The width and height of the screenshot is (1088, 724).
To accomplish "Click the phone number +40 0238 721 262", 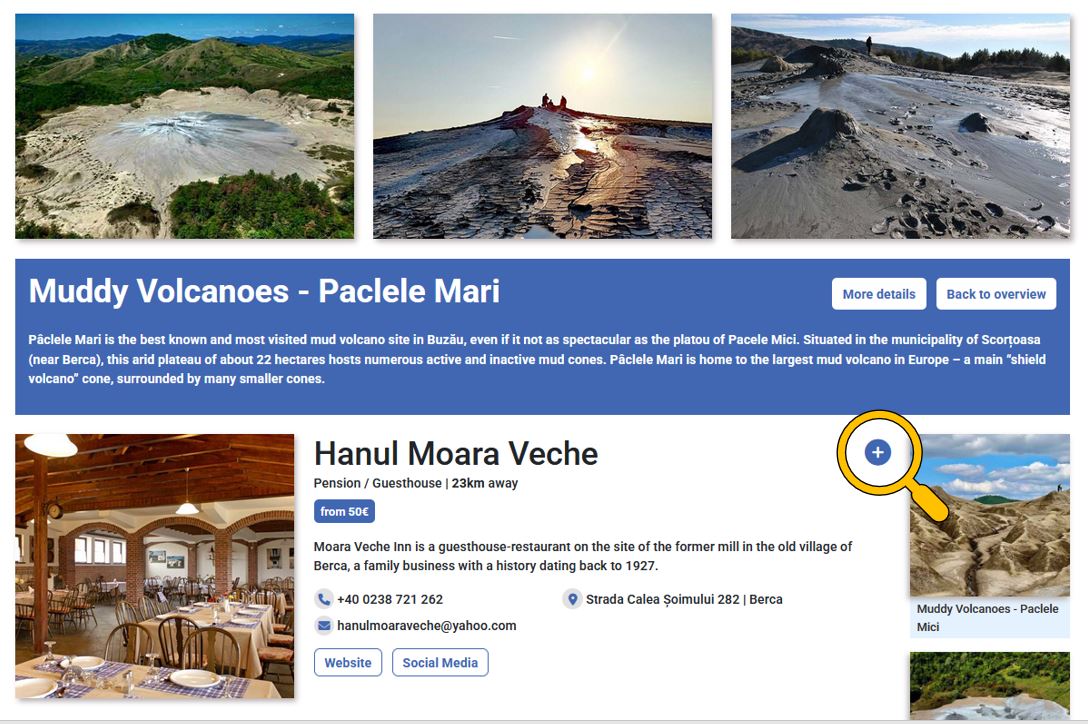I will 390,599.
